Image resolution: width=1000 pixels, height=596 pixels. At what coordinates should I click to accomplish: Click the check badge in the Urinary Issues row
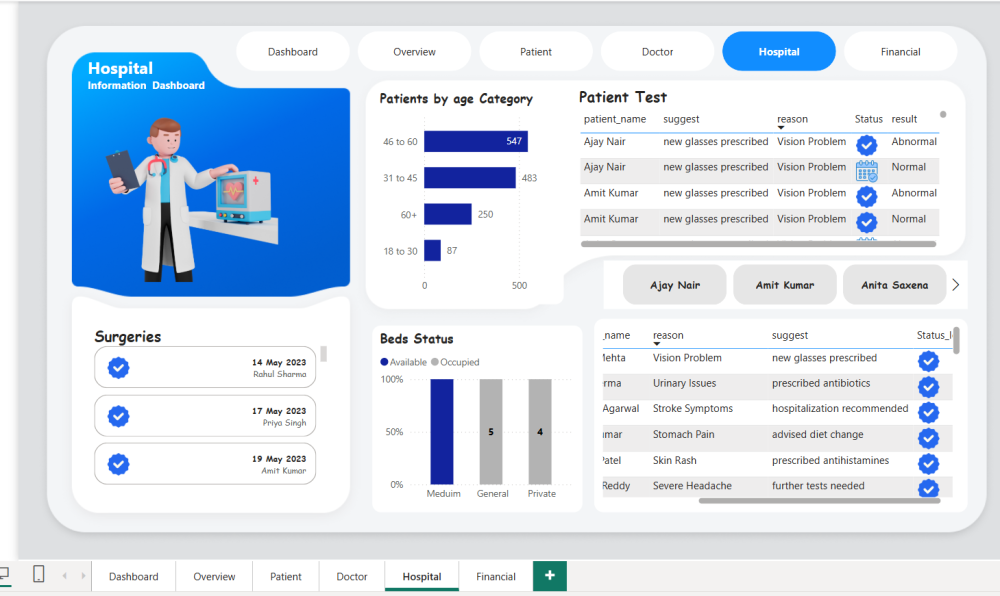[928, 386]
